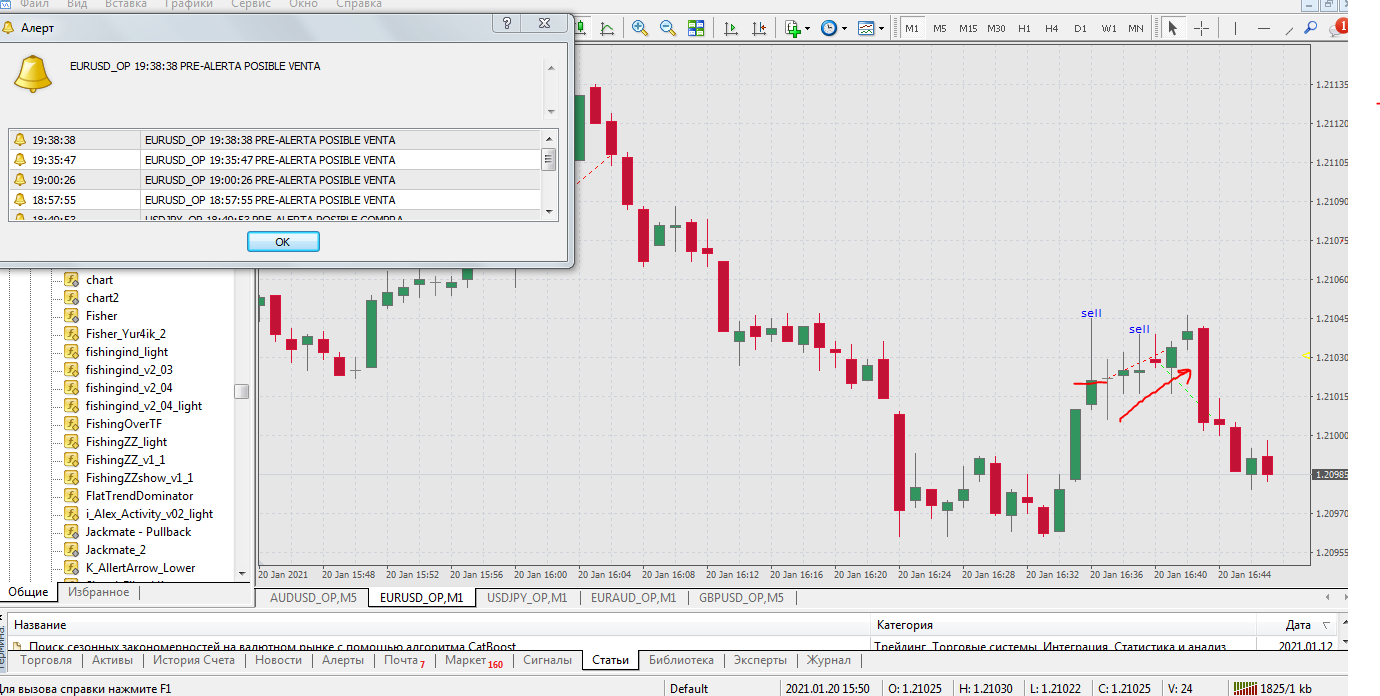Click the navigator panel scrollbar thumb
1380x696 pixels.
pos(242,392)
